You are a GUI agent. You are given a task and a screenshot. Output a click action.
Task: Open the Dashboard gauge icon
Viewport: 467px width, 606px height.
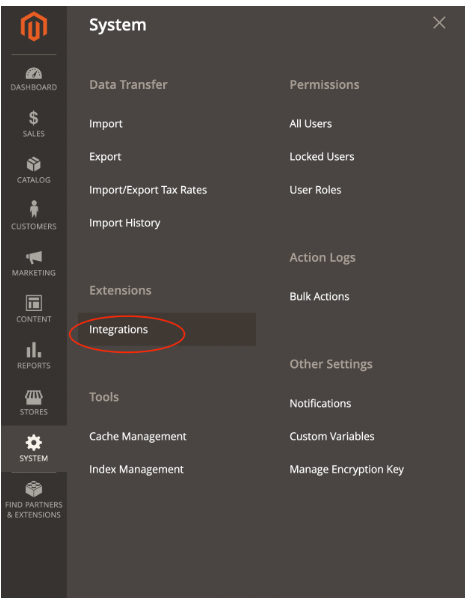coord(34,73)
